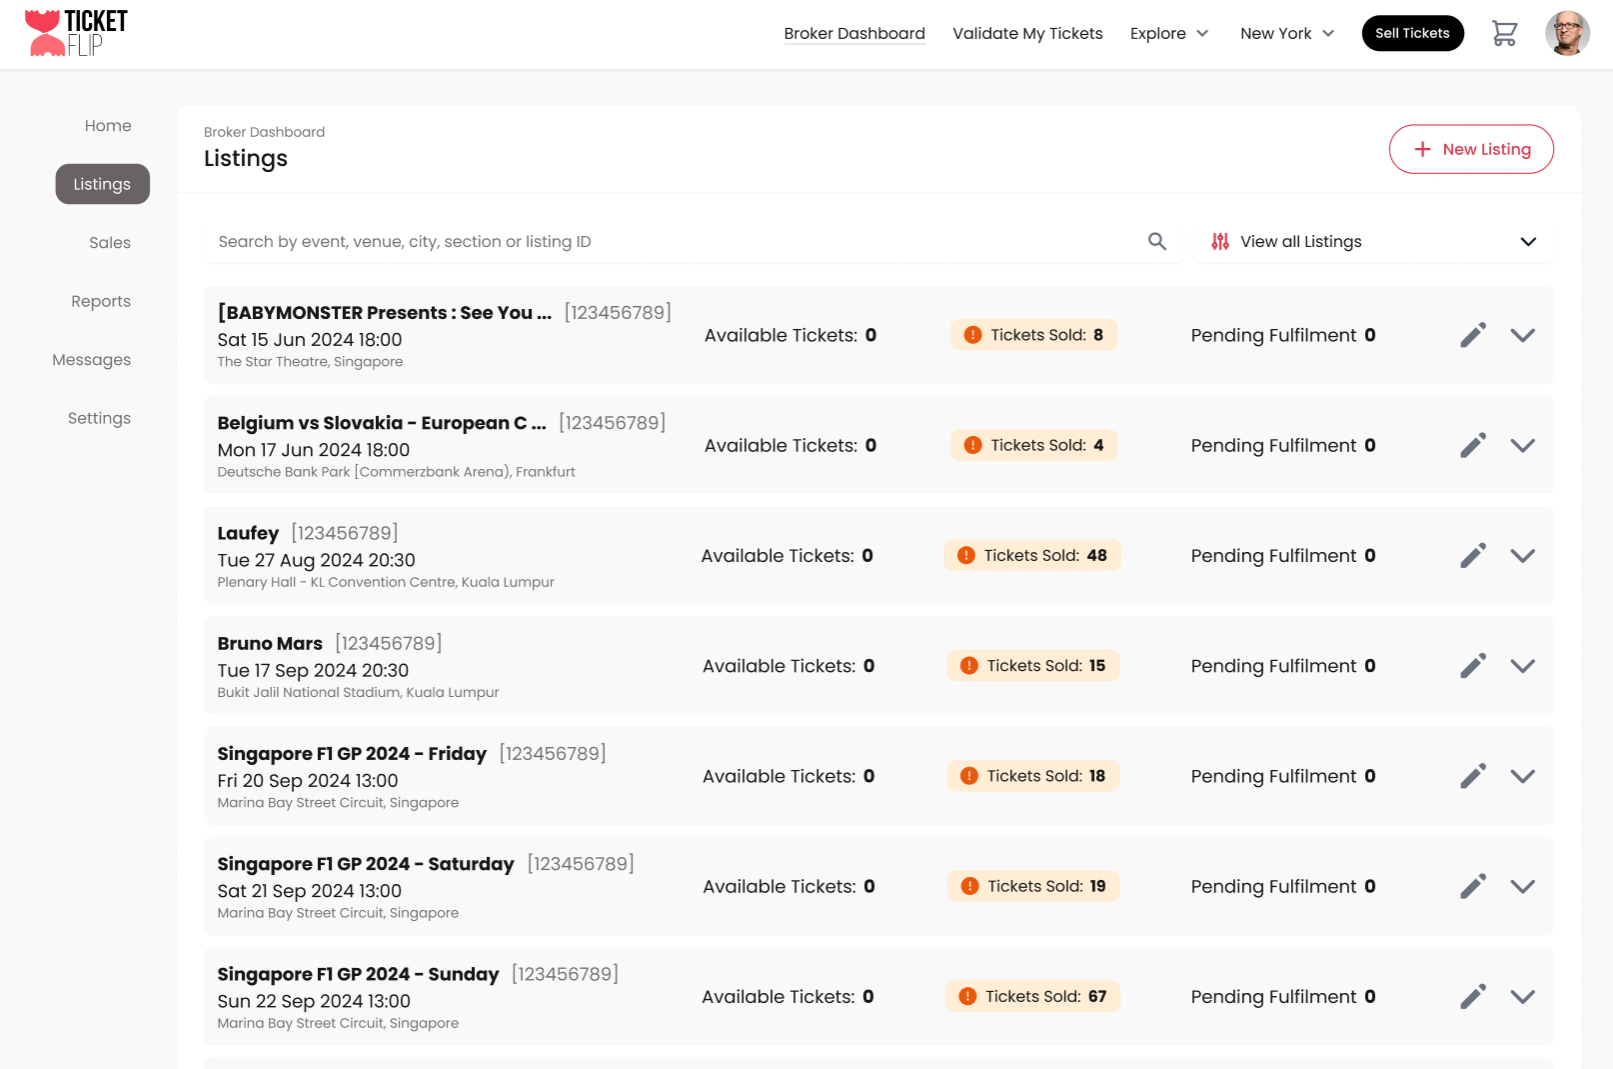Click the Broker Dashboard breadcrumb
Image resolution: width=1613 pixels, height=1069 pixels.
264,132
